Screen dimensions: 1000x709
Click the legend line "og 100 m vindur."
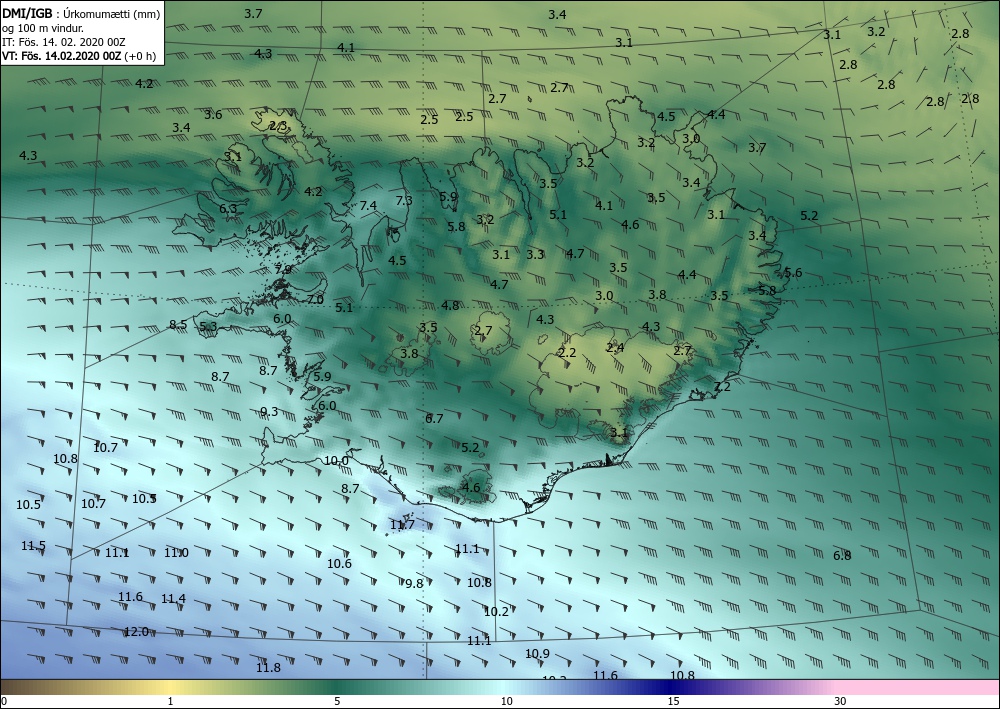pyautogui.click(x=43, y=28)
